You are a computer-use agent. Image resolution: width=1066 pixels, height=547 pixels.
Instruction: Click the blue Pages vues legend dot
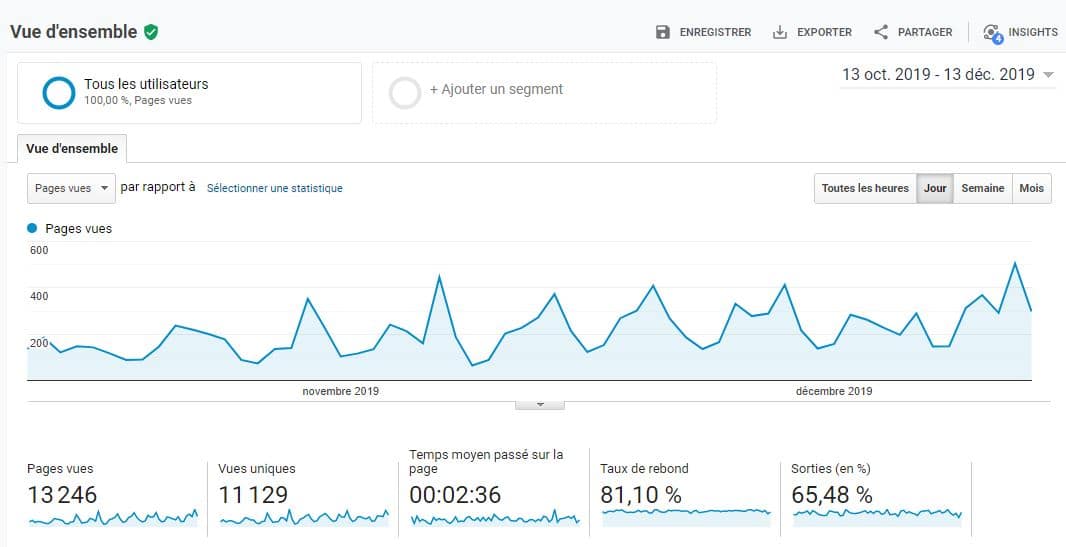click(x=32, y=228)
